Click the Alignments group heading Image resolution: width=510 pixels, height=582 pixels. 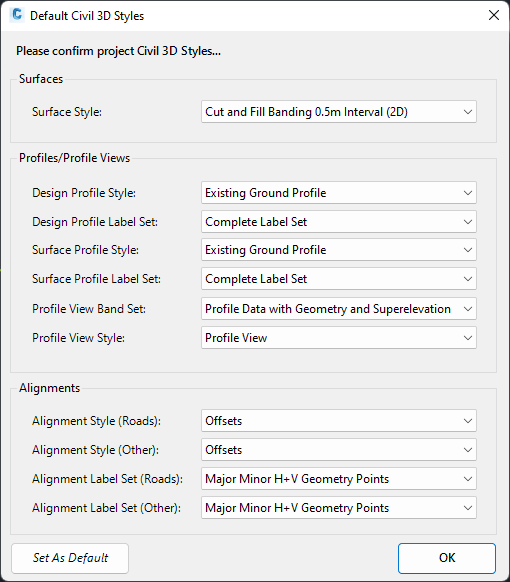(49, 388)
